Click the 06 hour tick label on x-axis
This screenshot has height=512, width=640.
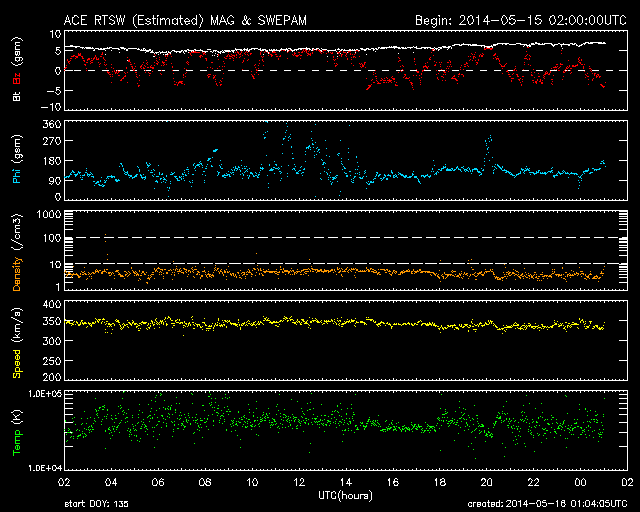(x=158, y=483)
